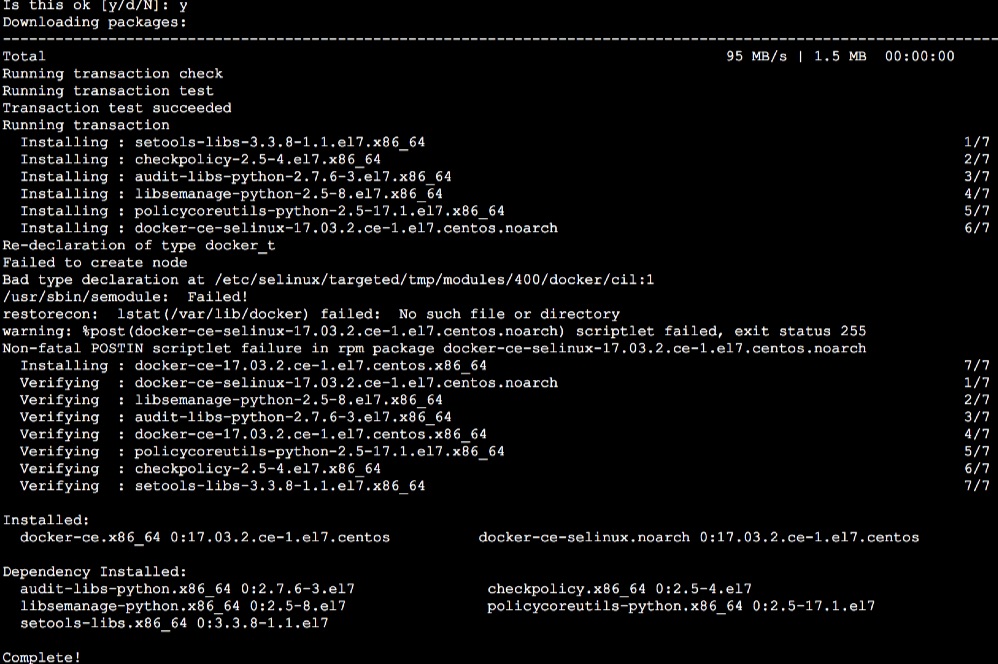Click 'docker-ce-selinux.noarch' in the Installed list
The image size is (998, 664).
click(584, 537)
